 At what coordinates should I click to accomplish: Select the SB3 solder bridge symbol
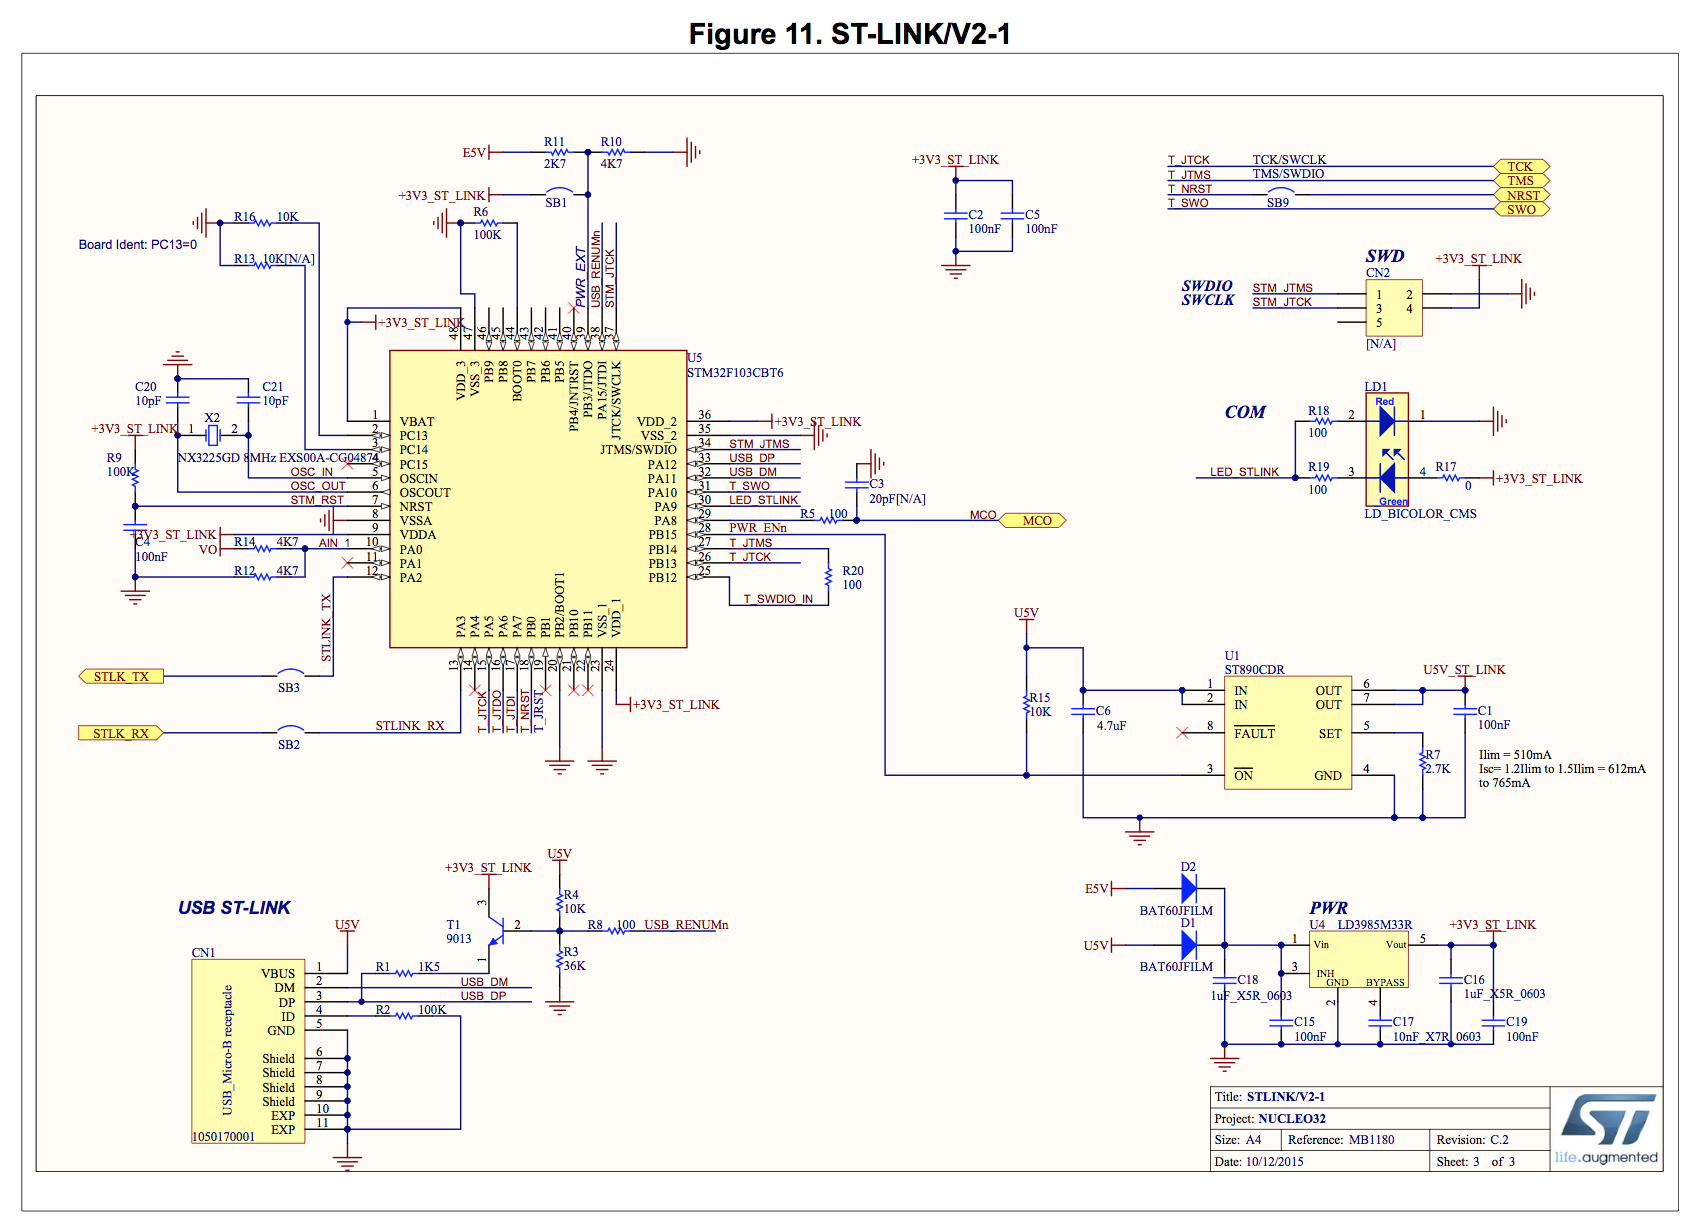290,672
